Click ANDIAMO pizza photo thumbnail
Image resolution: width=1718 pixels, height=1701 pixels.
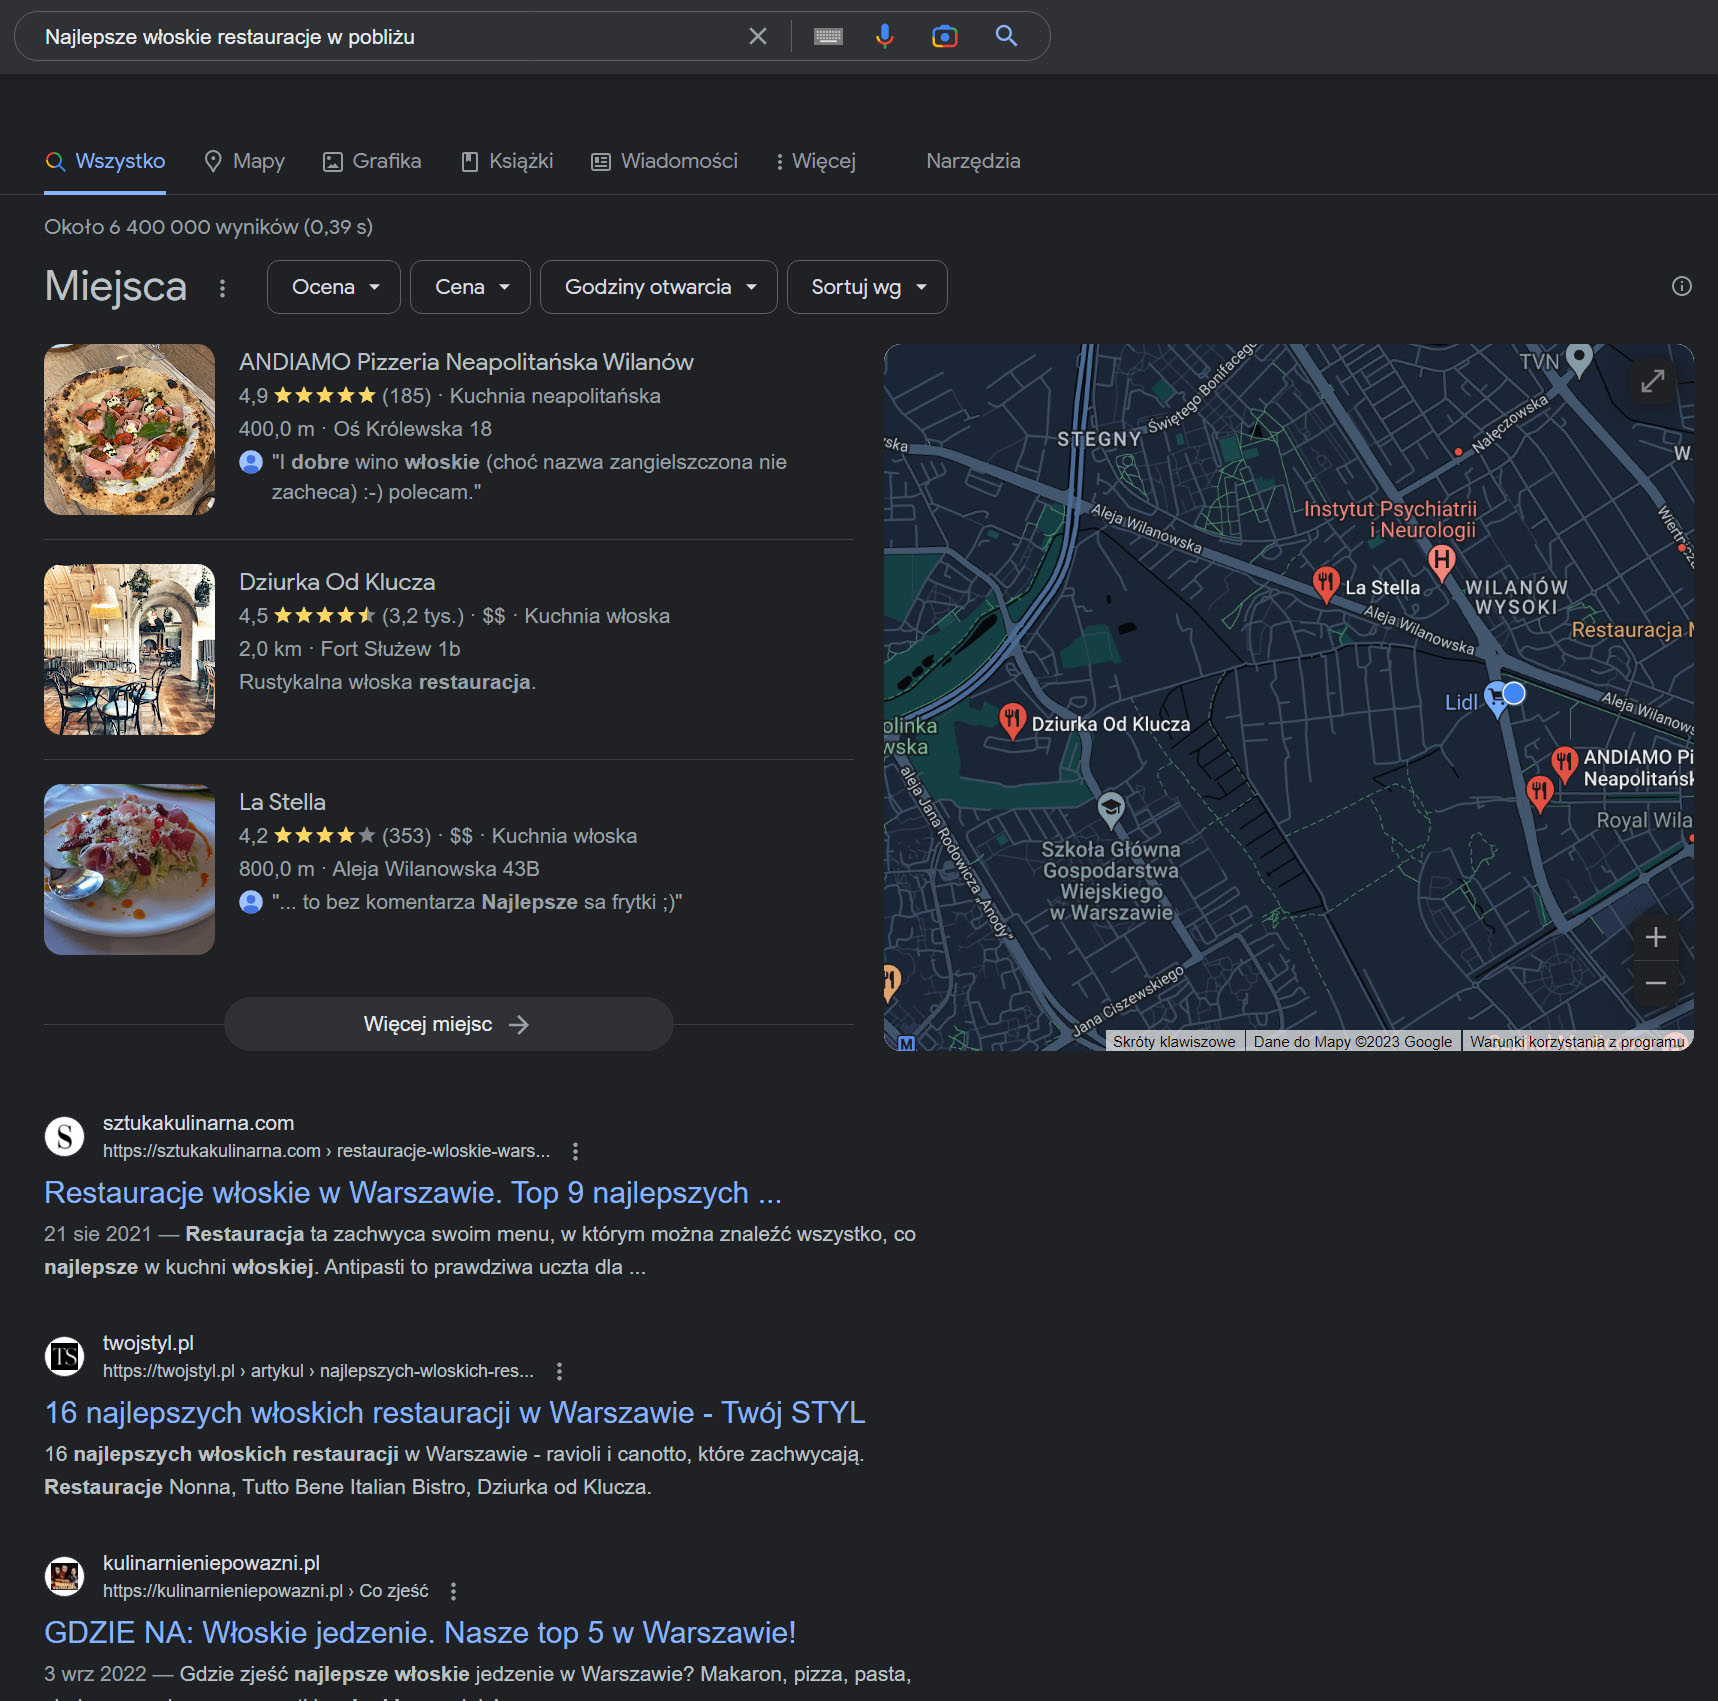[x=129, y=429]
